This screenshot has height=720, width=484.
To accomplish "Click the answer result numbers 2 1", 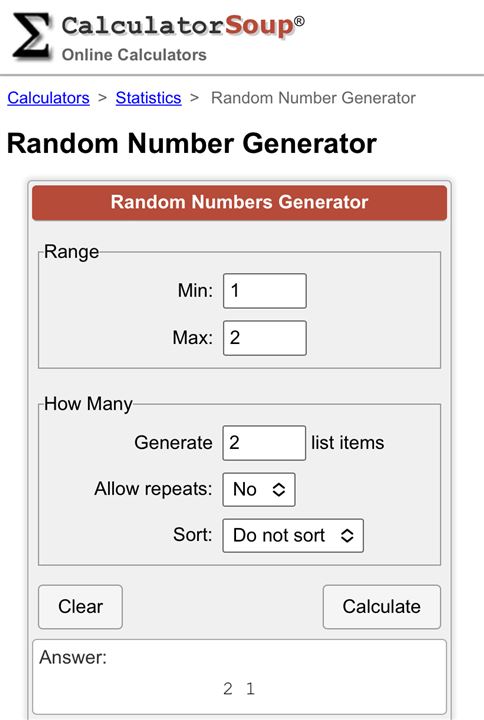I will 239,688.
